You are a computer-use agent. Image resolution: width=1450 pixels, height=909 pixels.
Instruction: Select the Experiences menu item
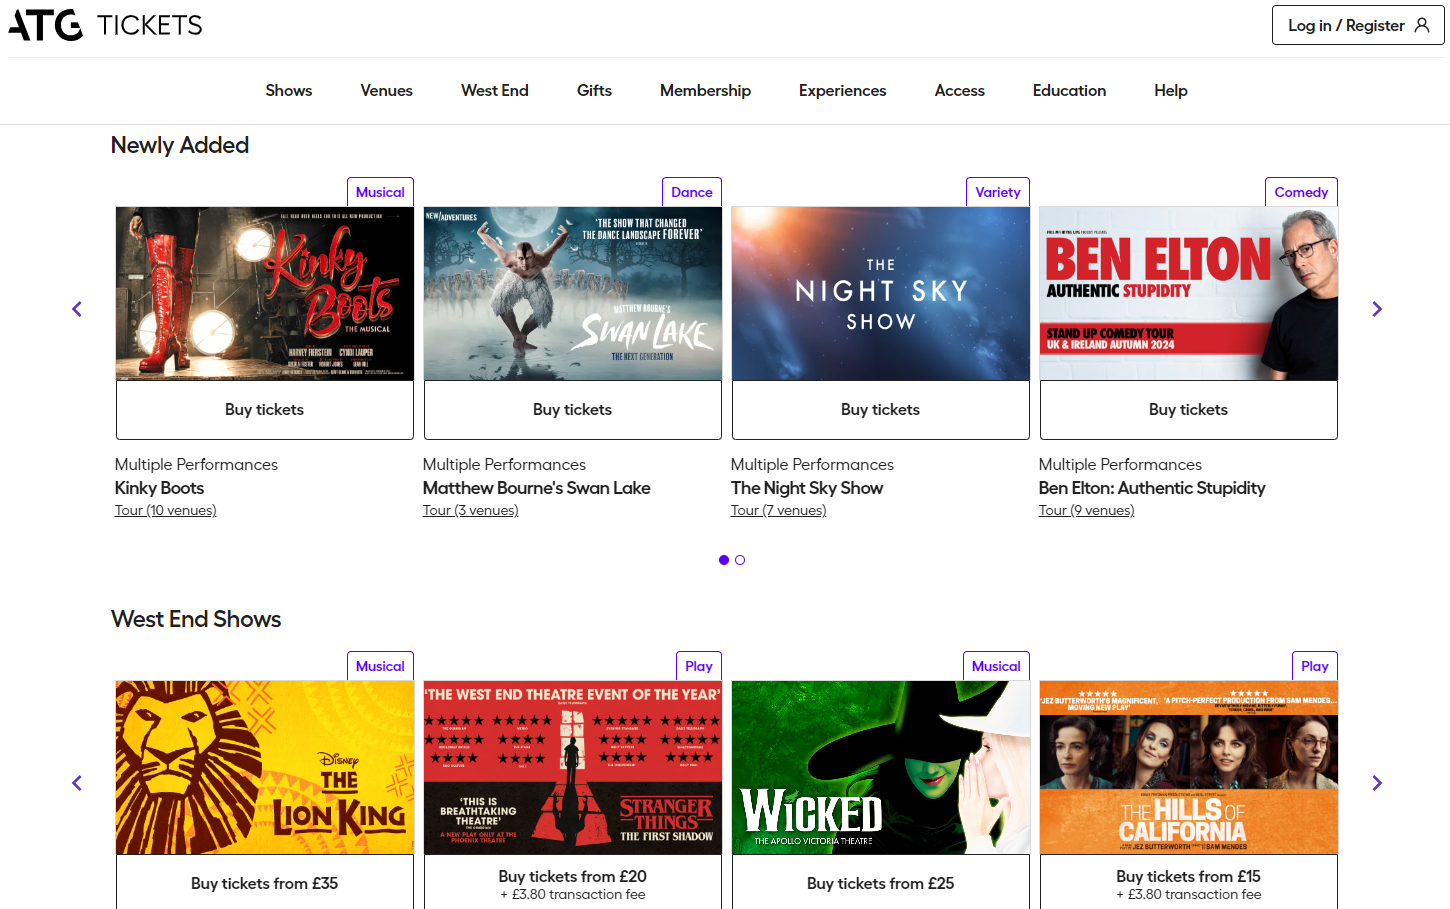(x=843, y=90)
